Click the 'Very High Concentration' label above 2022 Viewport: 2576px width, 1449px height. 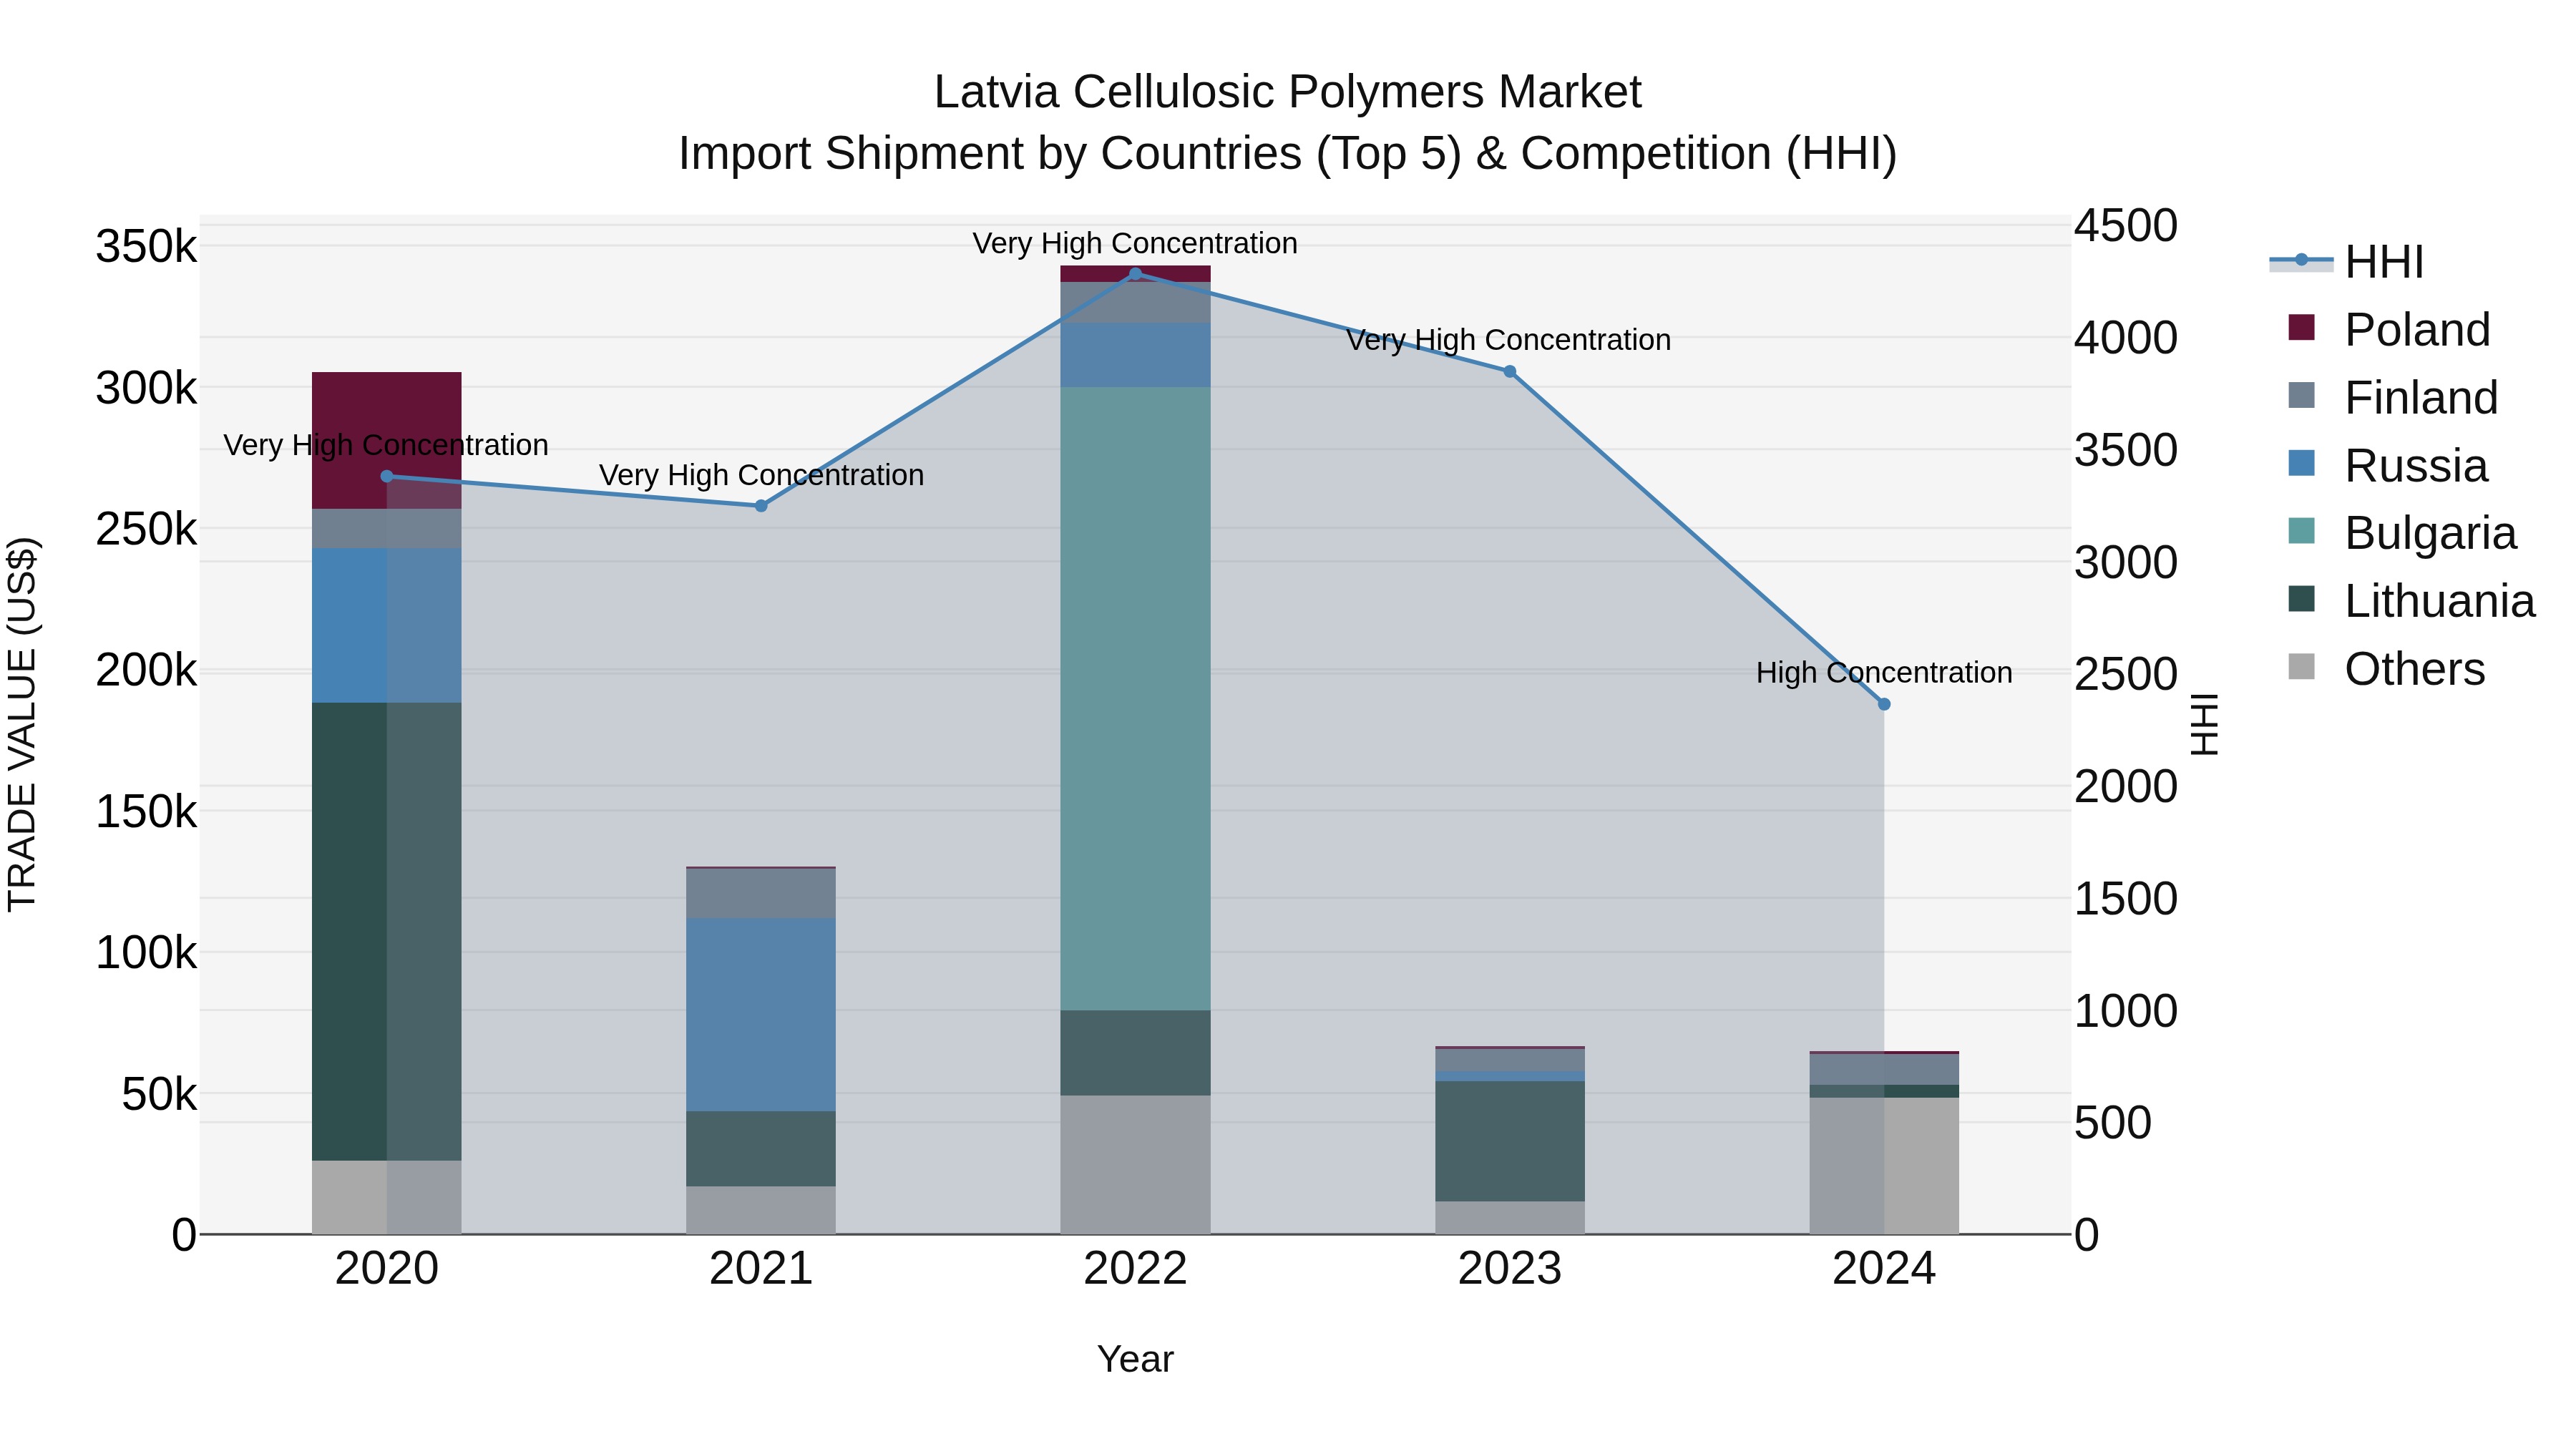(1135, 243)
